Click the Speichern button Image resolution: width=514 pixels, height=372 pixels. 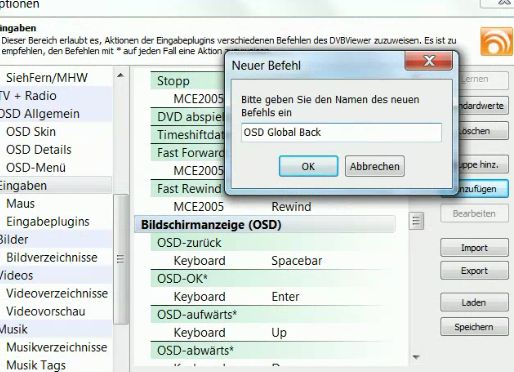coord(474,327)
